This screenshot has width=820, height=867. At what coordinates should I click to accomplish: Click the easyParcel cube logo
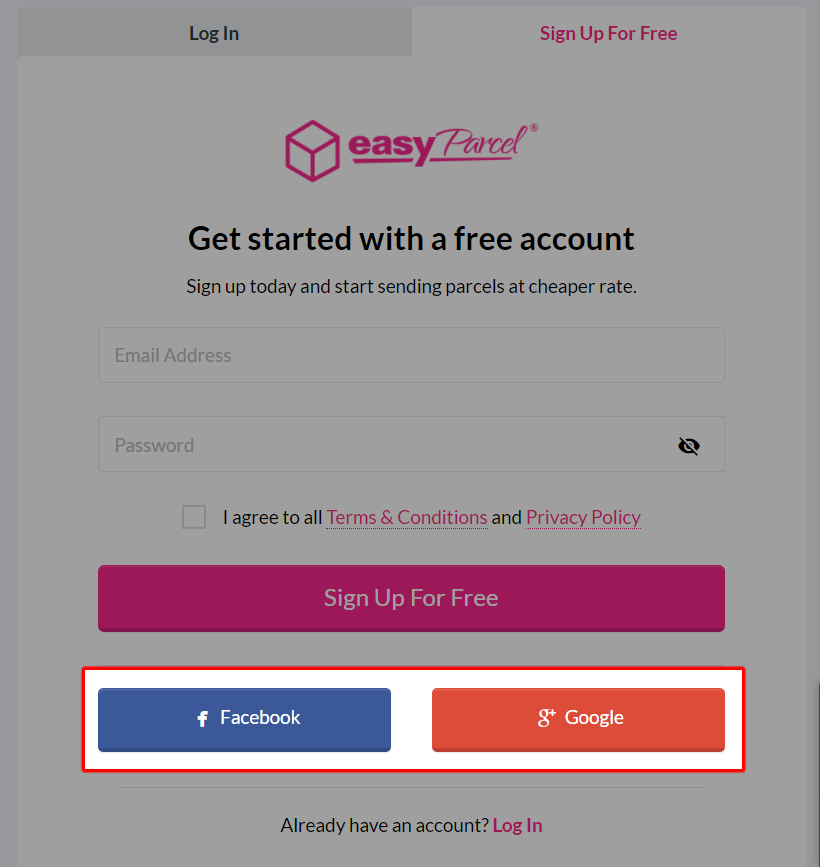(312, 148)
